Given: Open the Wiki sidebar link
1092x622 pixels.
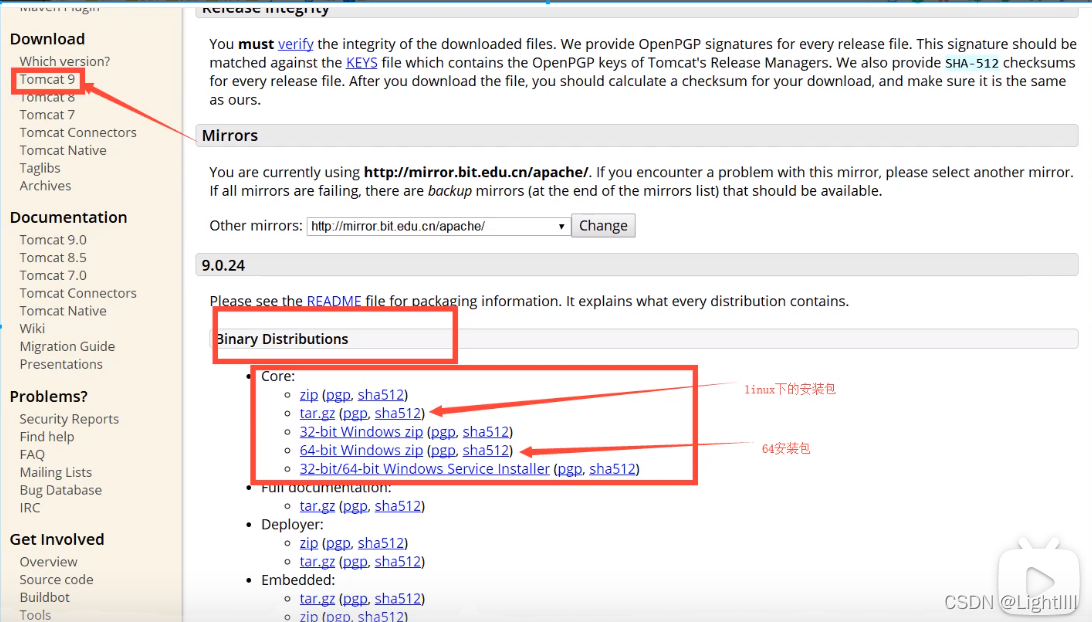Looking at the screenshot, I should point(32,329).
